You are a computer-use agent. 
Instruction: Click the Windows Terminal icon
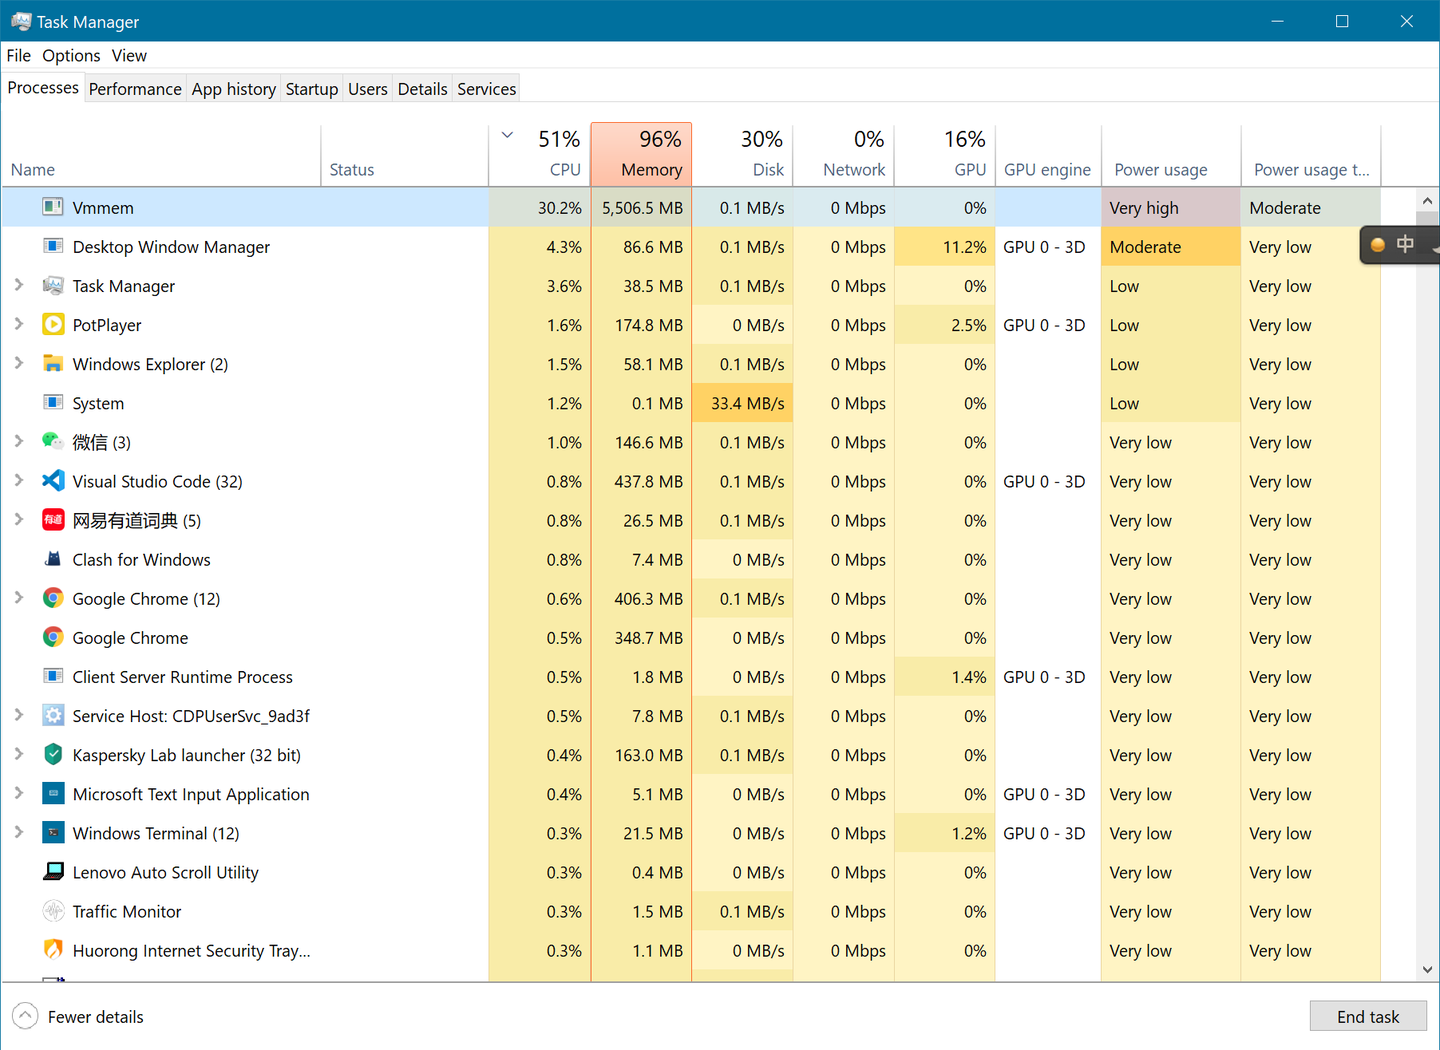pos(53,832)
